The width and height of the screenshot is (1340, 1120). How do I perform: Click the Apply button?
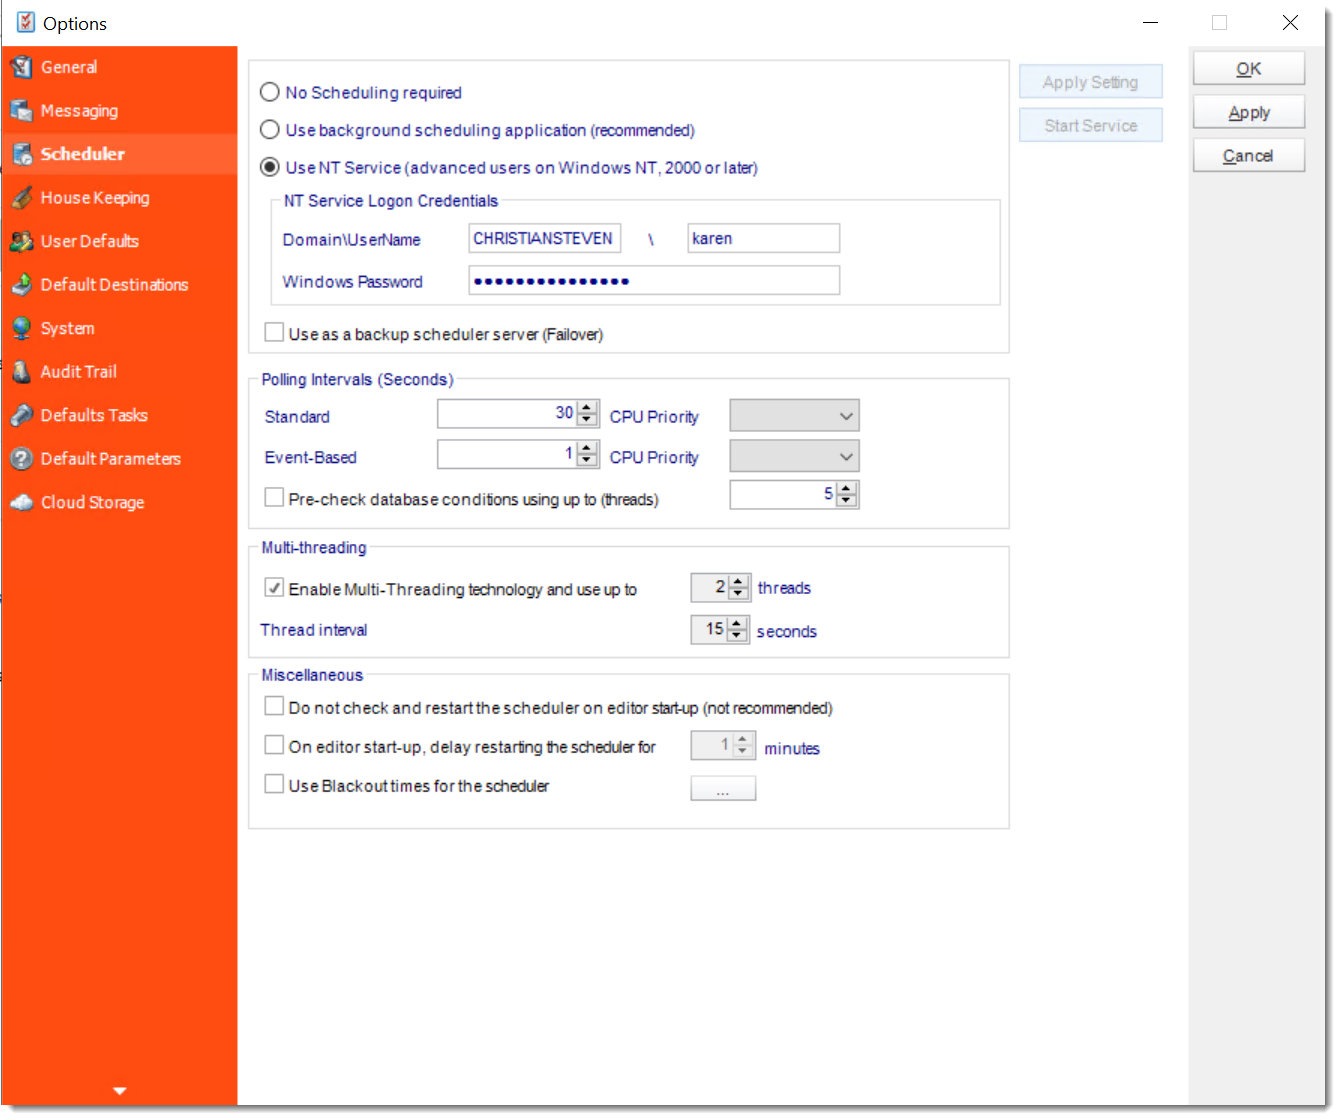click(x=1249, y=112)
